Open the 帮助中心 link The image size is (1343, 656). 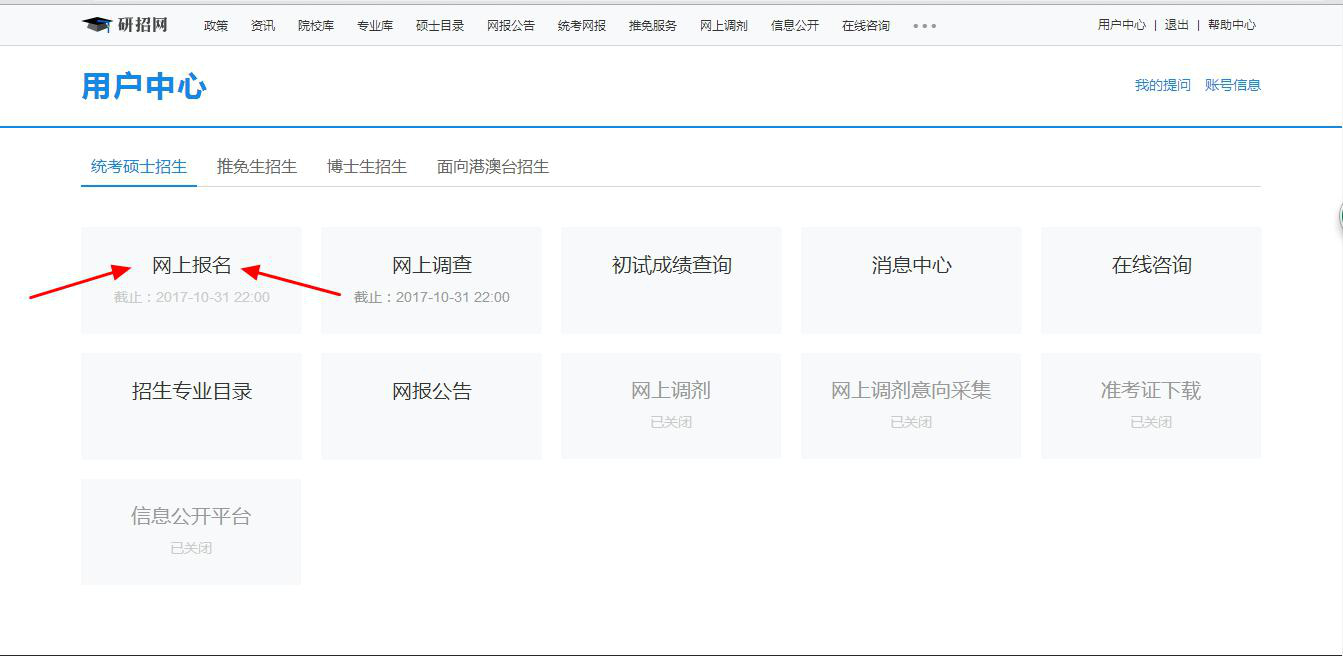click(x=1232, y=25)
